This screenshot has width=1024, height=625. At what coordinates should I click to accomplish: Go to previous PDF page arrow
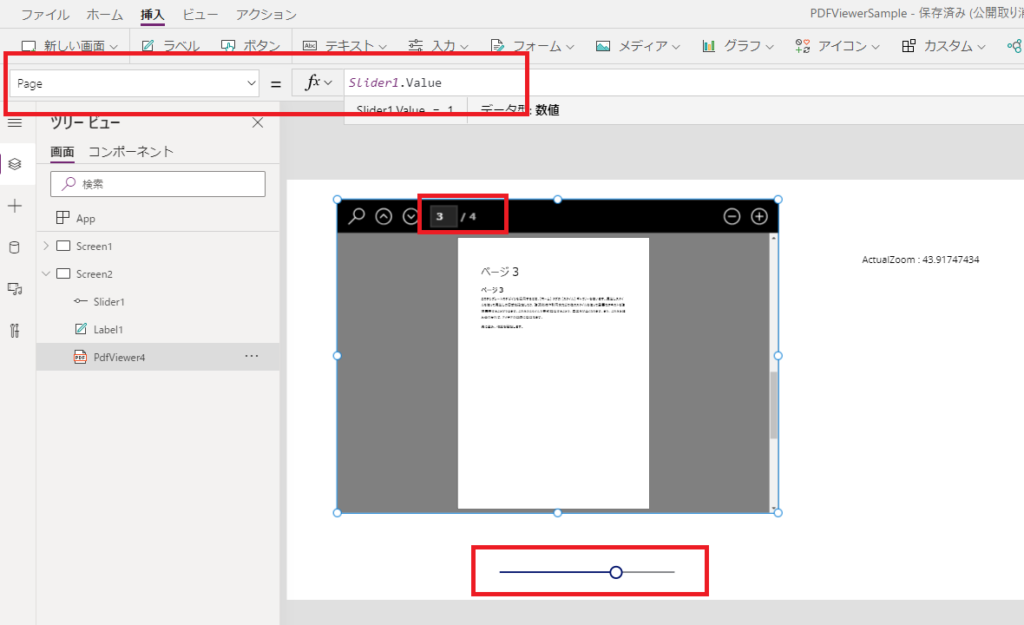point(384,216)
